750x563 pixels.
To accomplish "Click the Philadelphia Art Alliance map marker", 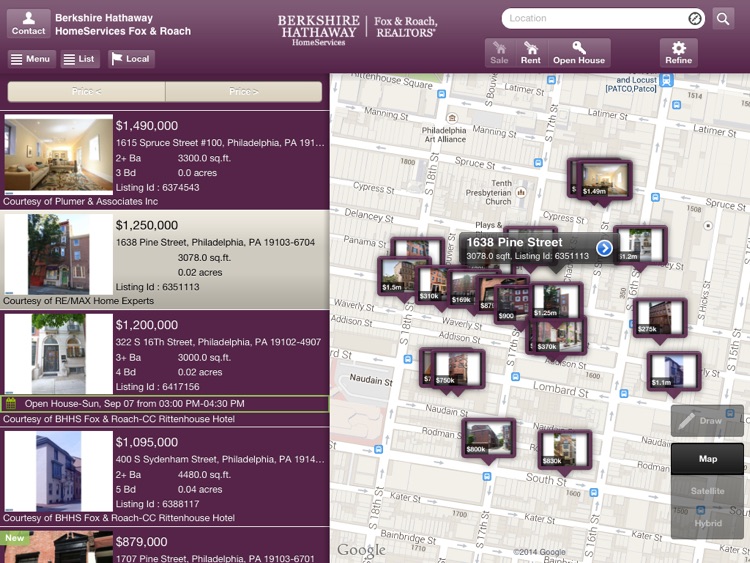I will point(452,118).
